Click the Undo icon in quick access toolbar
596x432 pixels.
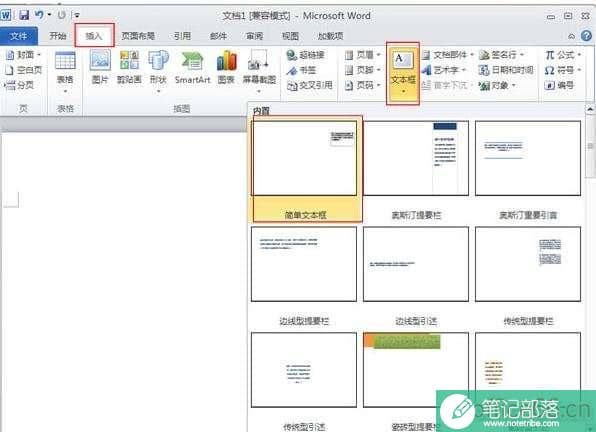[39, 15]
